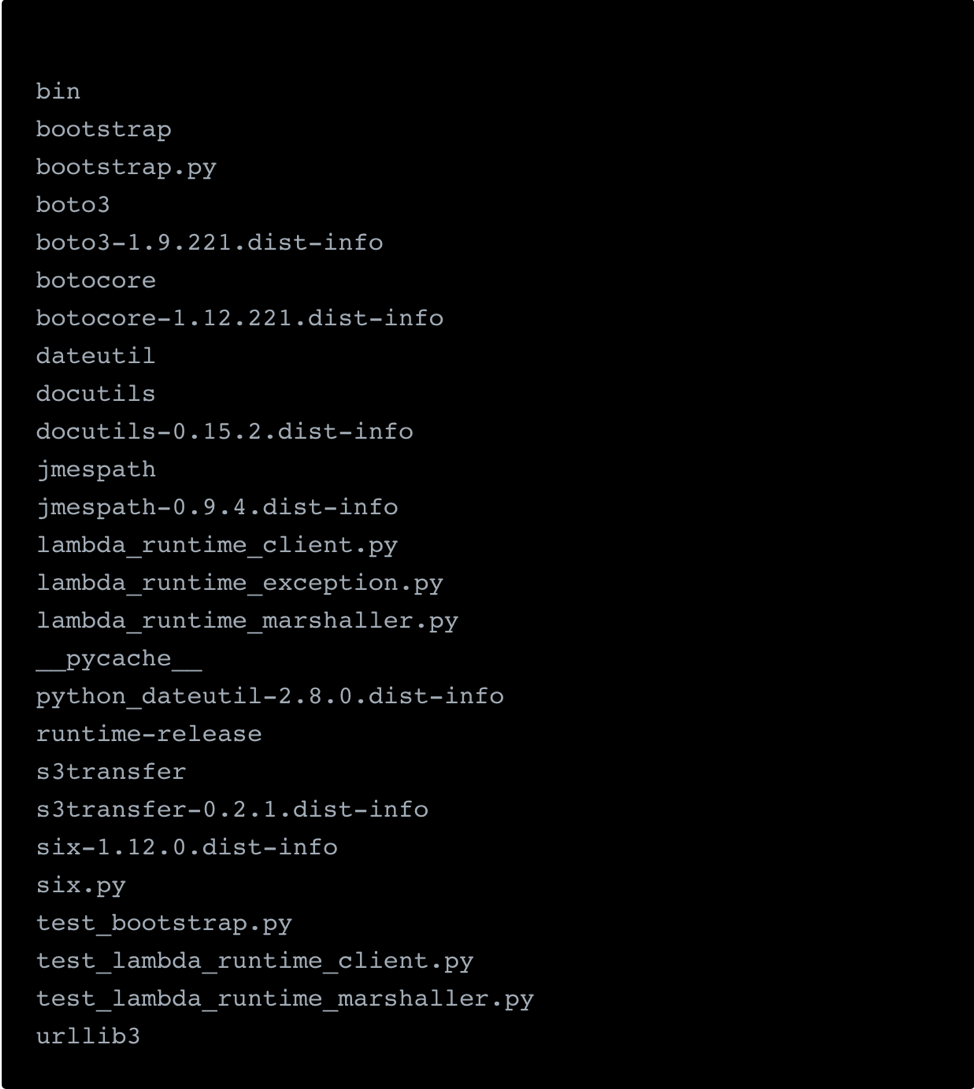Select the dateutil entry
Viewport: 974px width, 1089px height.
96,356
